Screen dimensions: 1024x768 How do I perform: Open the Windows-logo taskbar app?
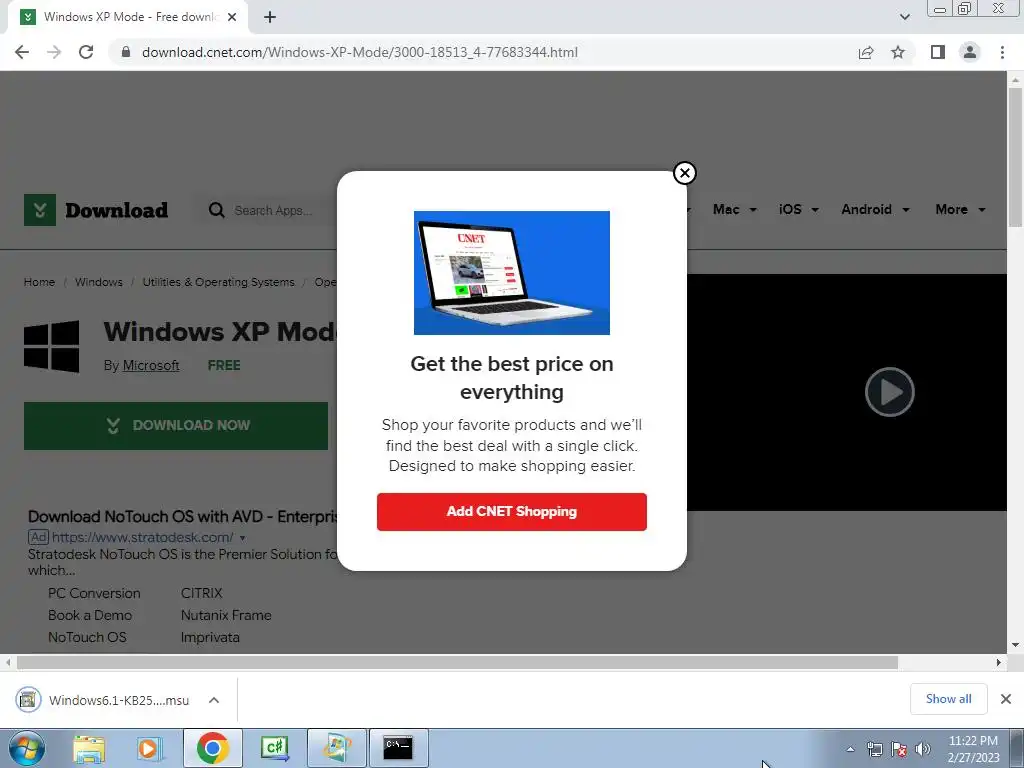(336, 748)
